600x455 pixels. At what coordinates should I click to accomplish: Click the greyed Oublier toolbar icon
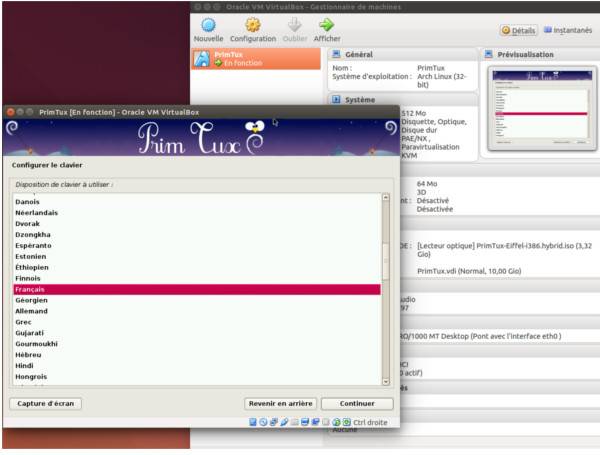click(295, 25)
